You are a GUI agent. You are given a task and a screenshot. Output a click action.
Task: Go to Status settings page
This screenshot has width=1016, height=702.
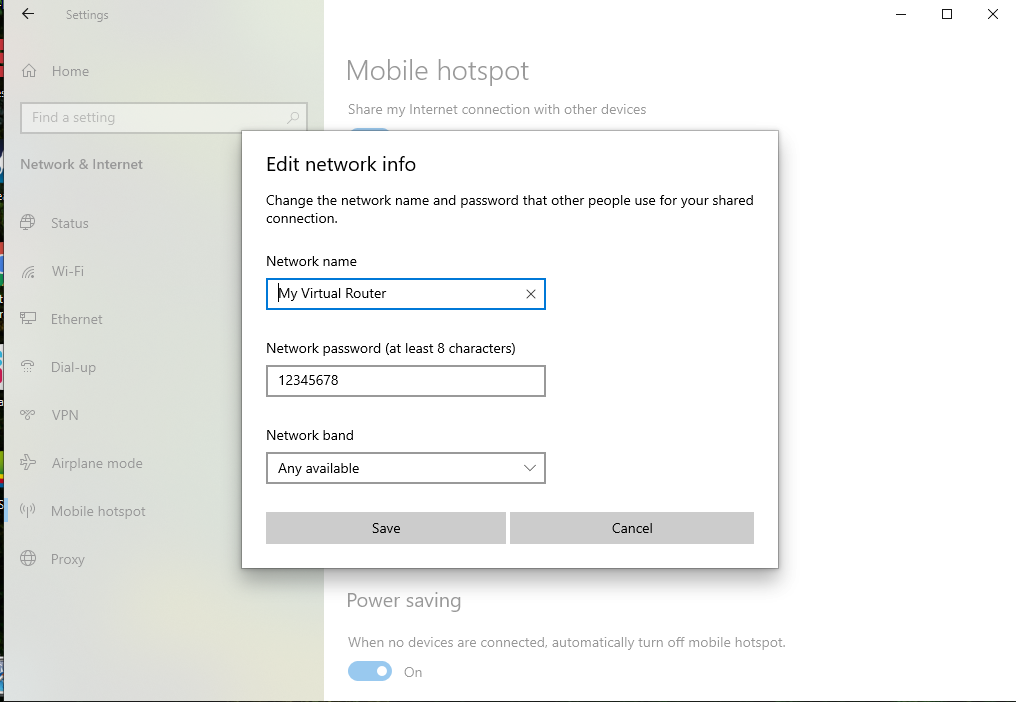69,223
